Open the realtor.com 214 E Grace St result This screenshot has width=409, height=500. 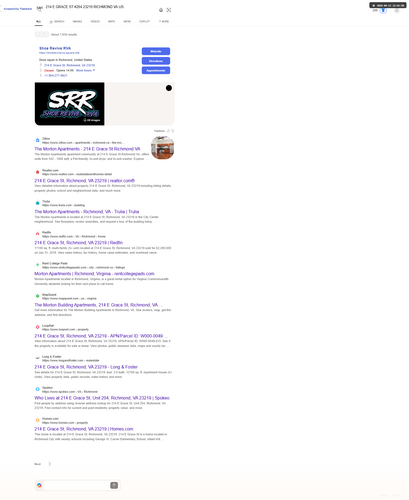[84, 181]
